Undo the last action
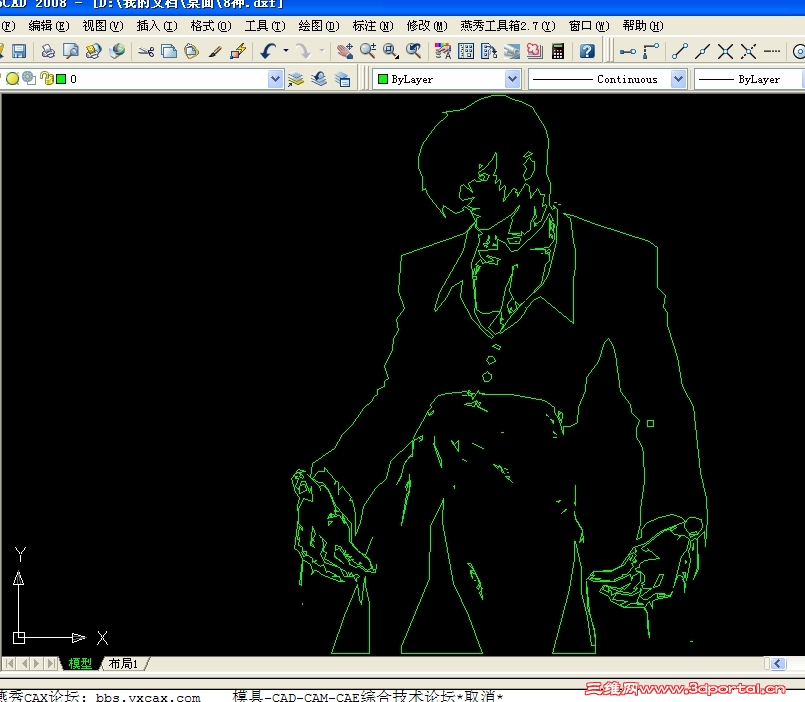Image resolution: width=805 pixels, height=702 pixels. [269, 51]
